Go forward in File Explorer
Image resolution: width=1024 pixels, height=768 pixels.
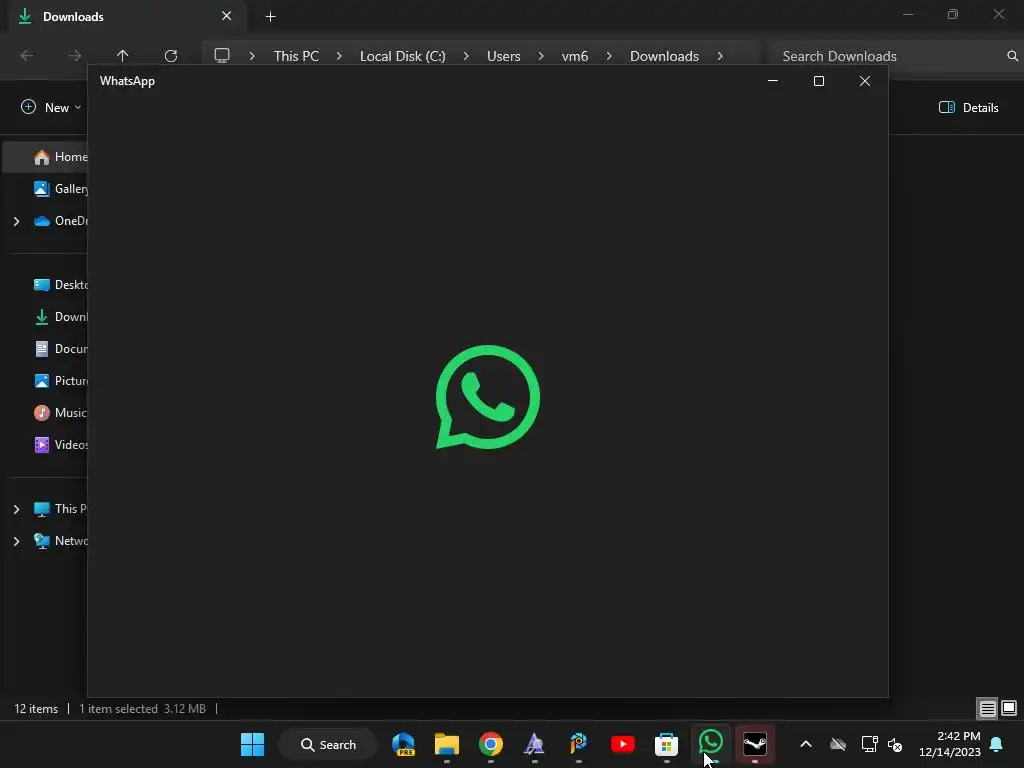click(75, 56)
